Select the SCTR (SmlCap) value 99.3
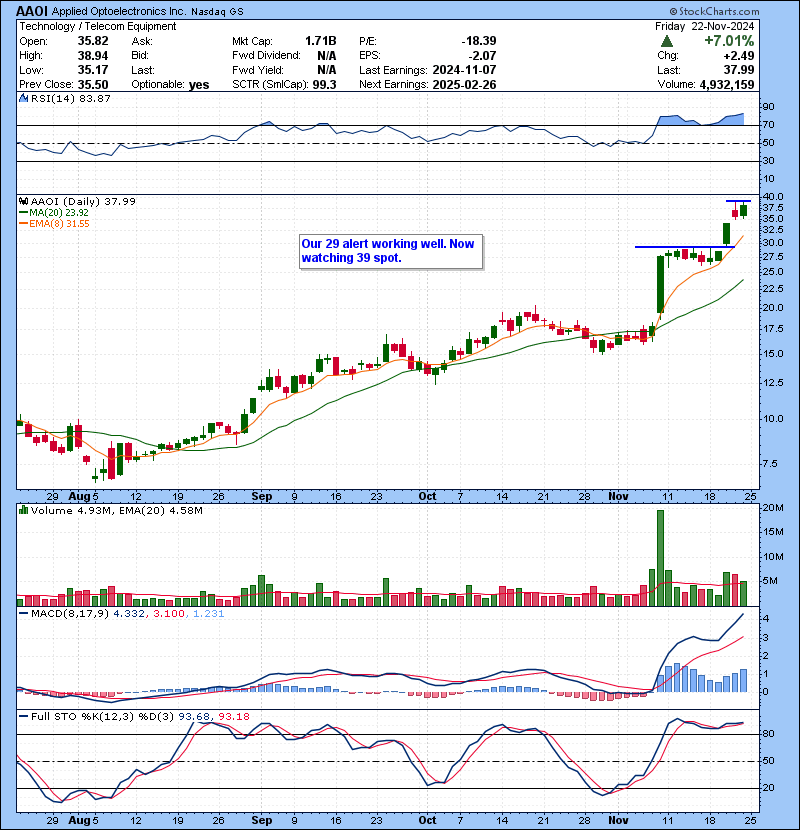Screen dimensions: 800x830 pyautogui.click(x=324, y=85)
